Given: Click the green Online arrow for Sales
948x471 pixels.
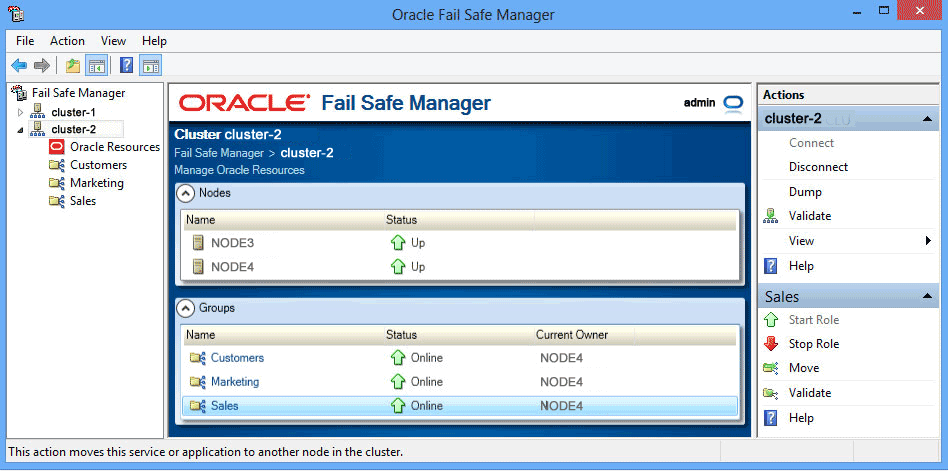Looking at the screenshot, I should [398, 406].
